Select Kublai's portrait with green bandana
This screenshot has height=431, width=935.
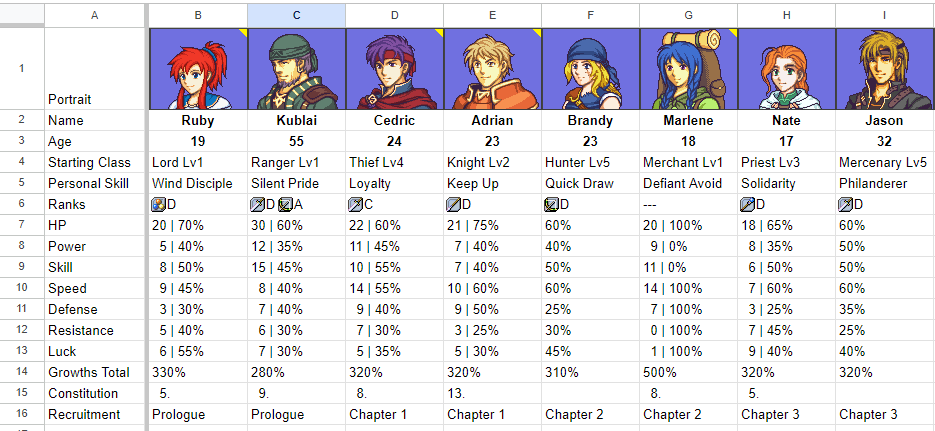tap(296, 69)
